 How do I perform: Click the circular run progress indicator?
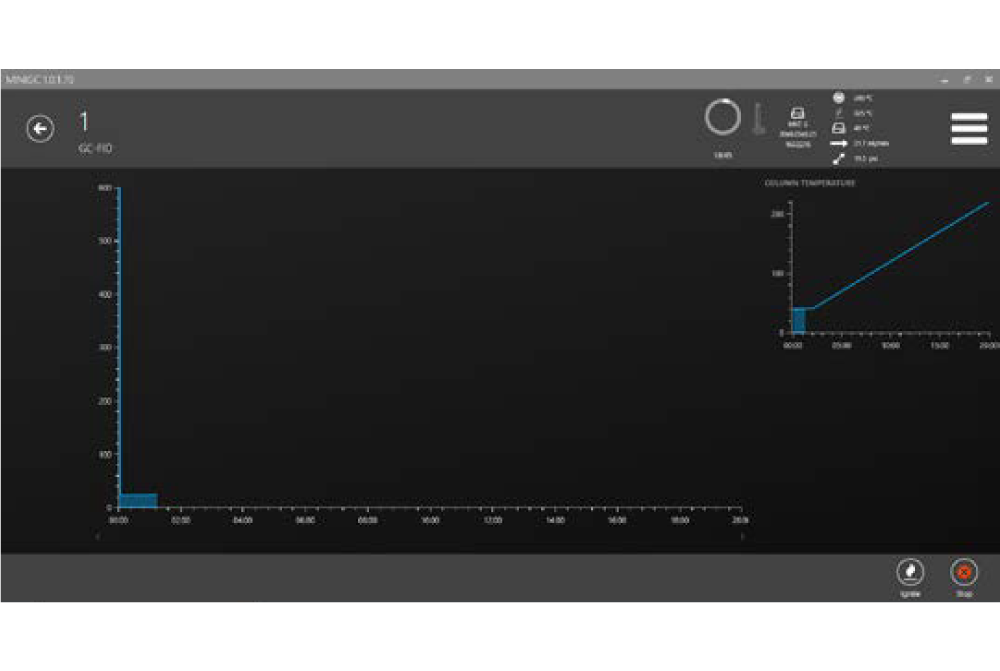coord(722,117)
